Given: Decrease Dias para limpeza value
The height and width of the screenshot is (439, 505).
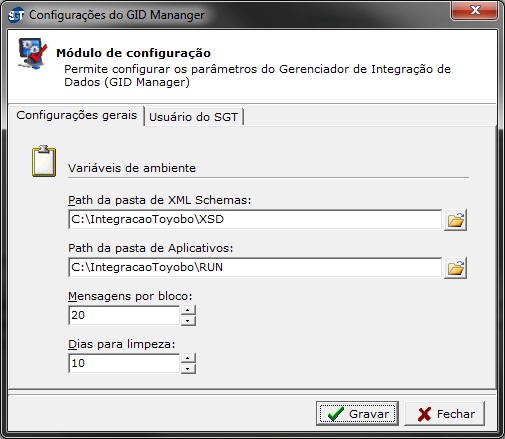Looking at the screenshot, I should coord(188,369).
